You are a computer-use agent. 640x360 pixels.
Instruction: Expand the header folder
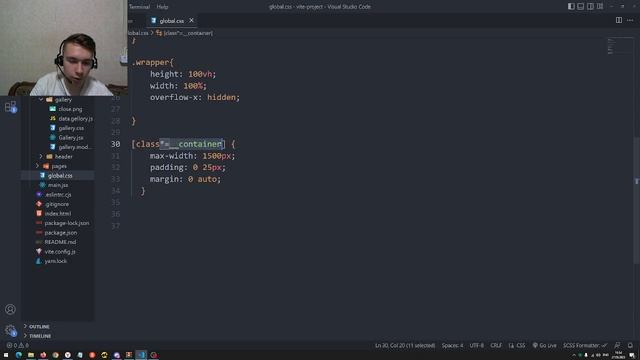tap(41, 156)
